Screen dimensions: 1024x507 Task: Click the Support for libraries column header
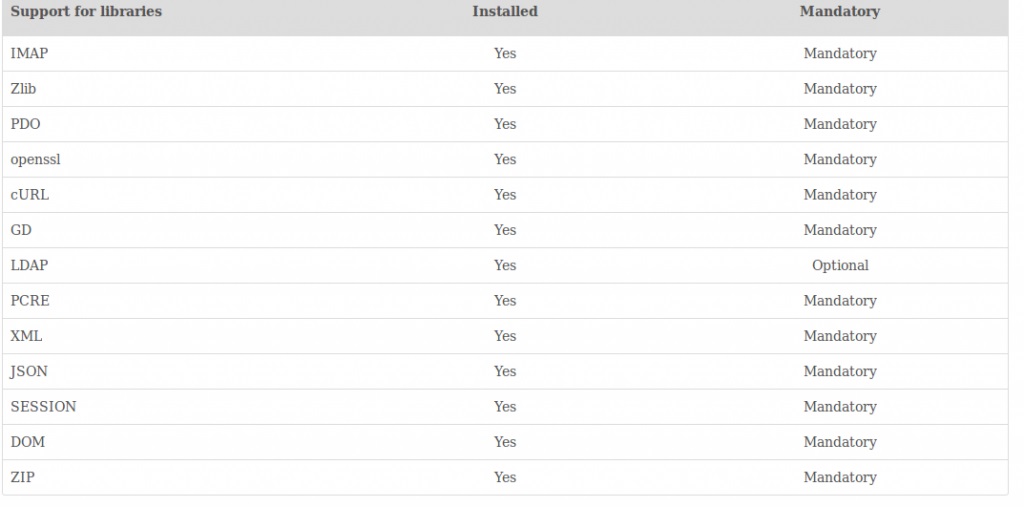coord(86,12)
